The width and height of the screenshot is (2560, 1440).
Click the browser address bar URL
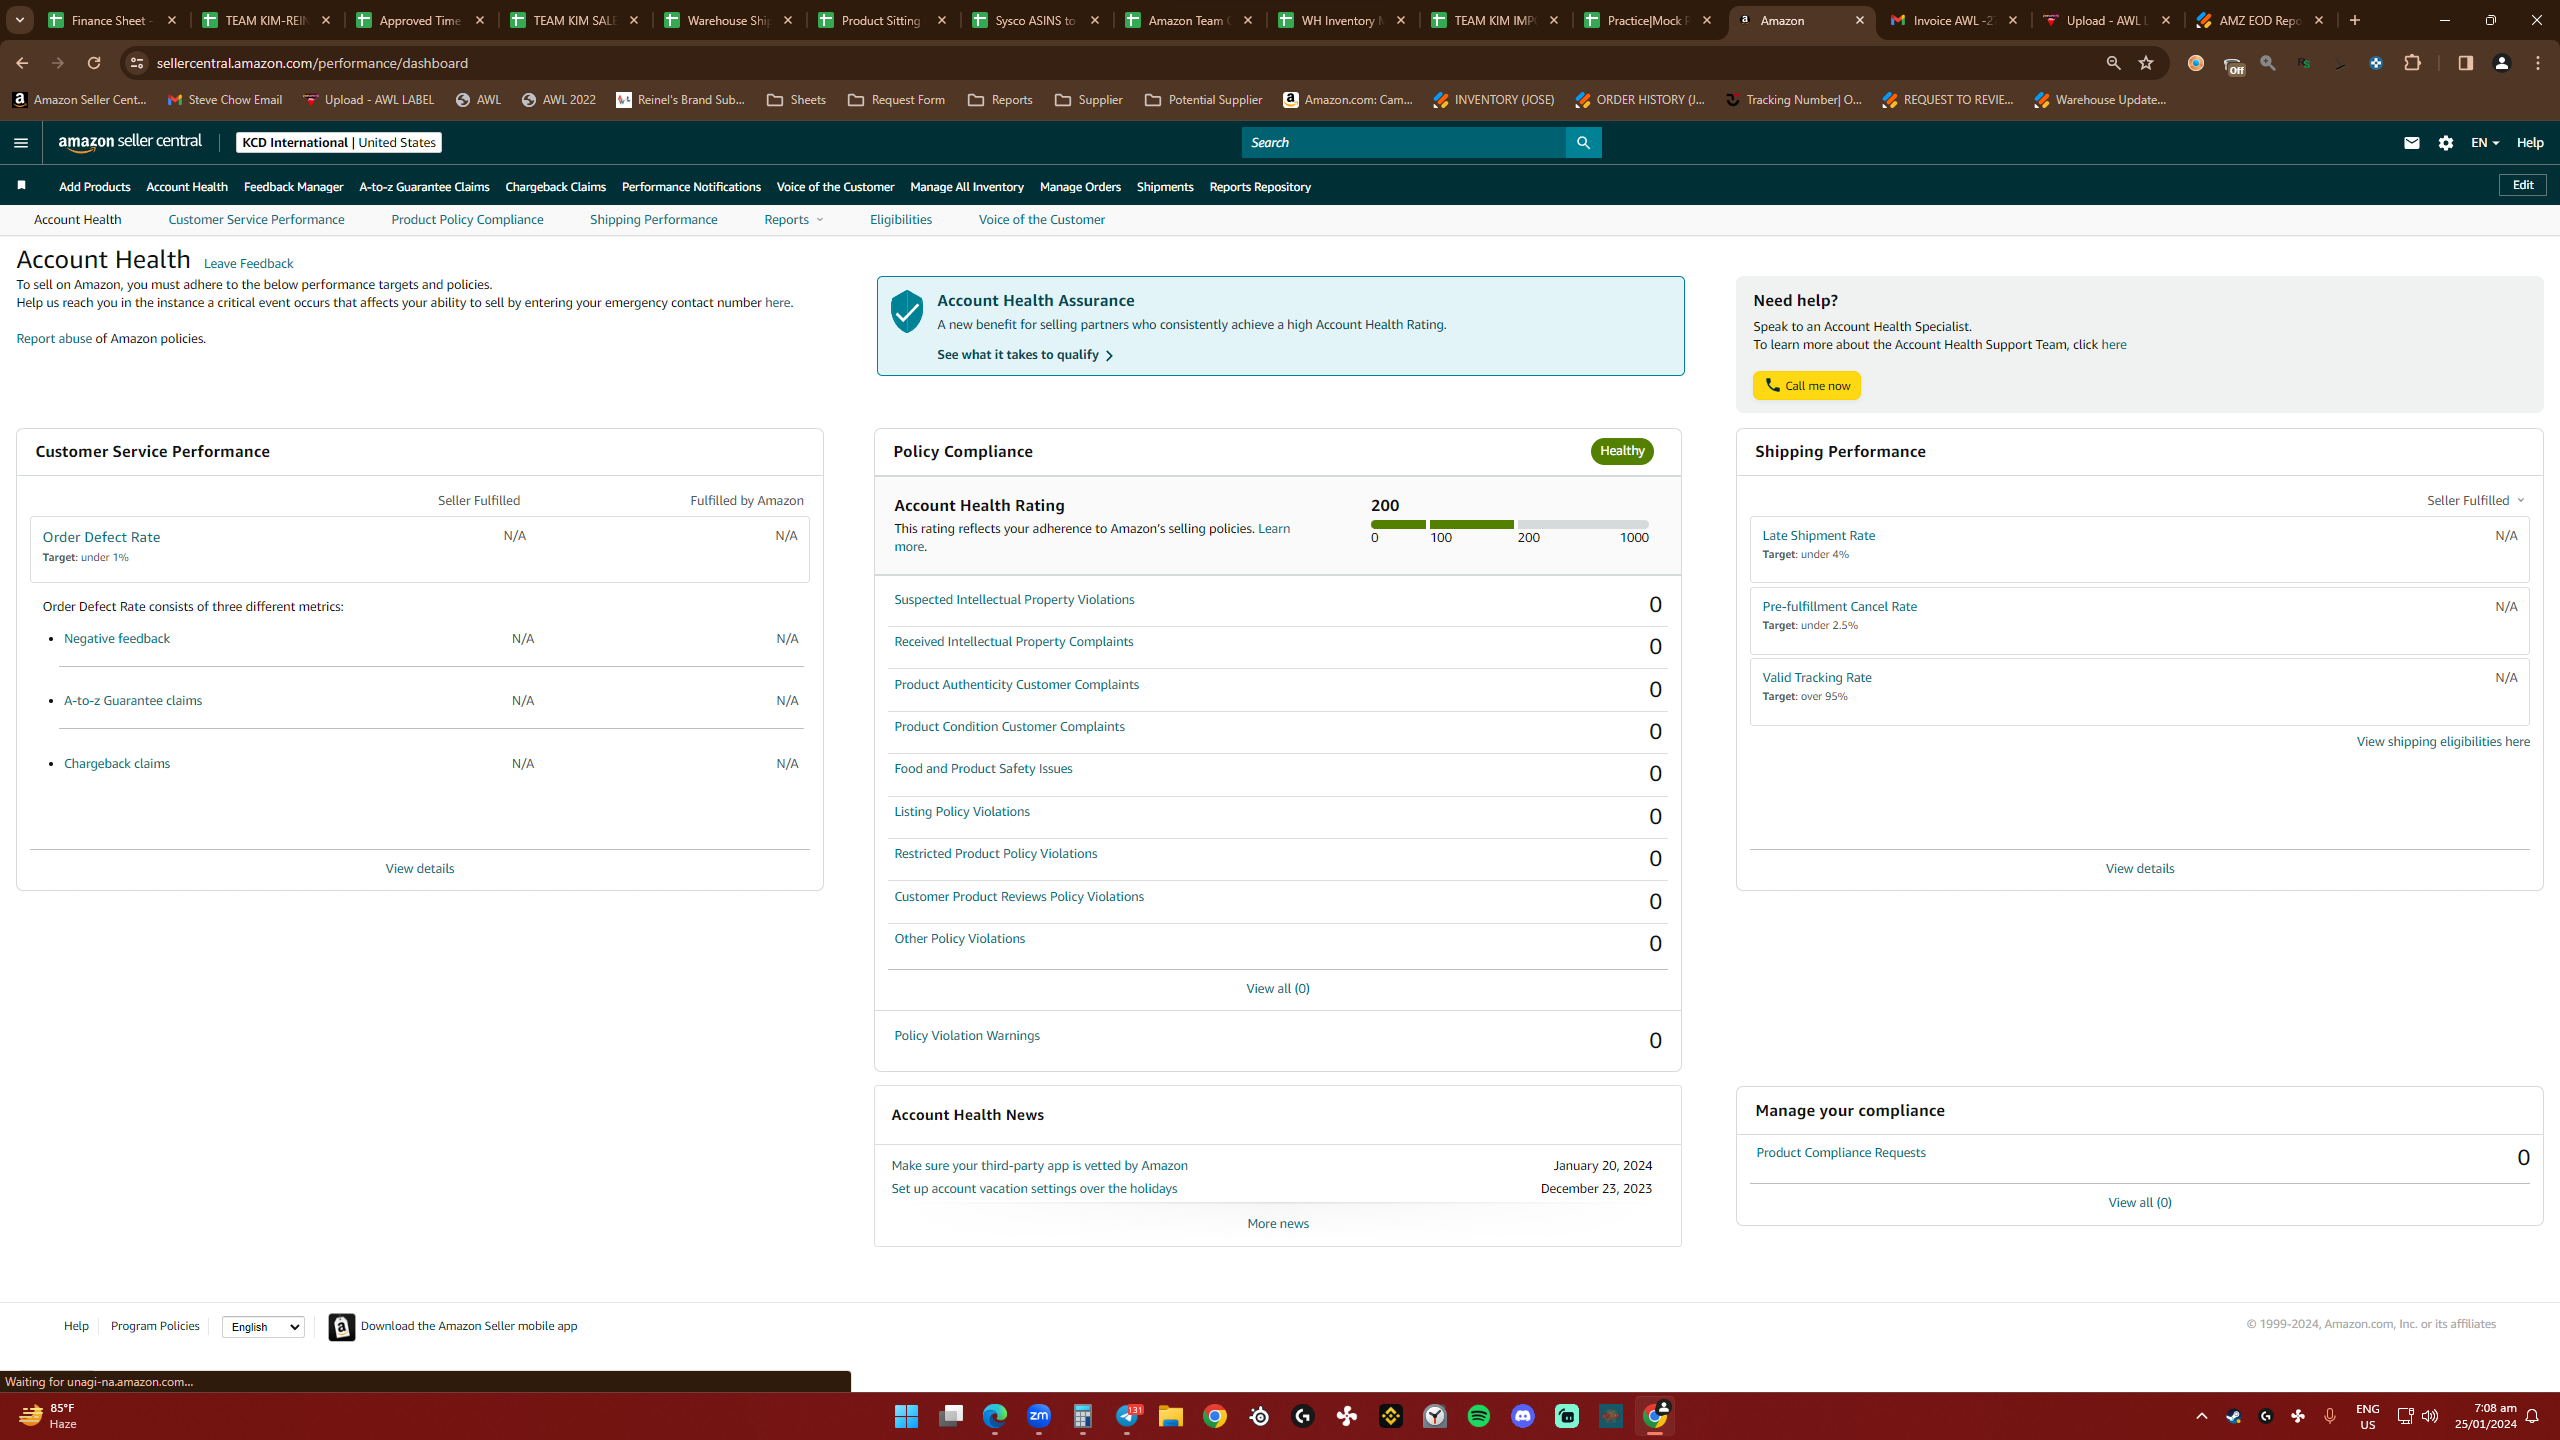click(x=312, y=63)
